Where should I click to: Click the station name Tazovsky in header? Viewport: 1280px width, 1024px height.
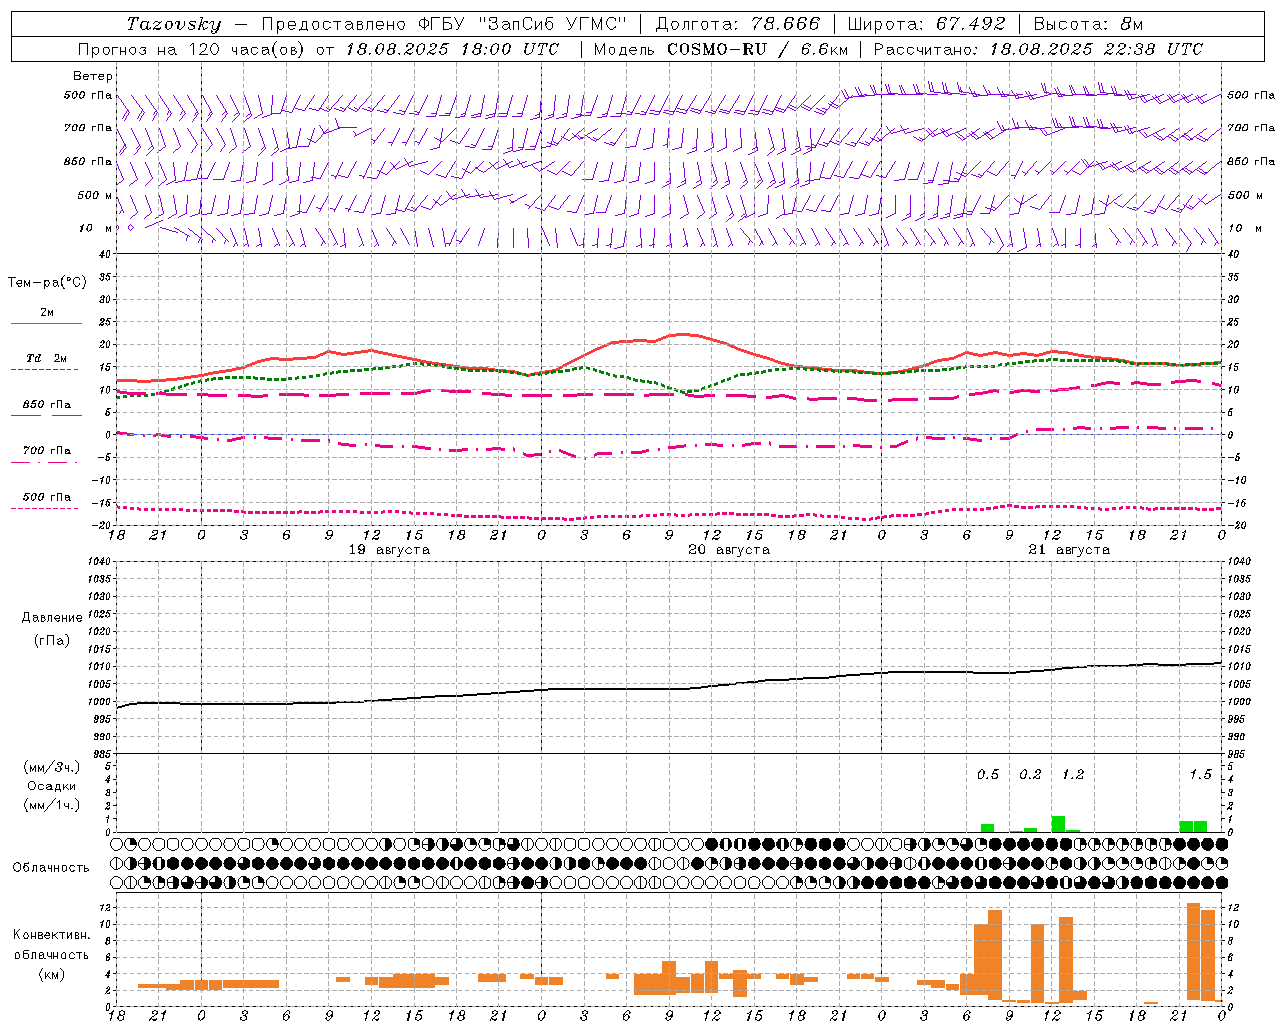174,24
